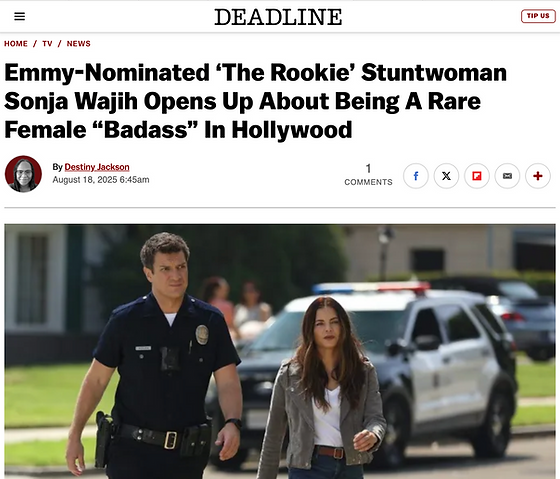Share article on X

pos(446,176)
